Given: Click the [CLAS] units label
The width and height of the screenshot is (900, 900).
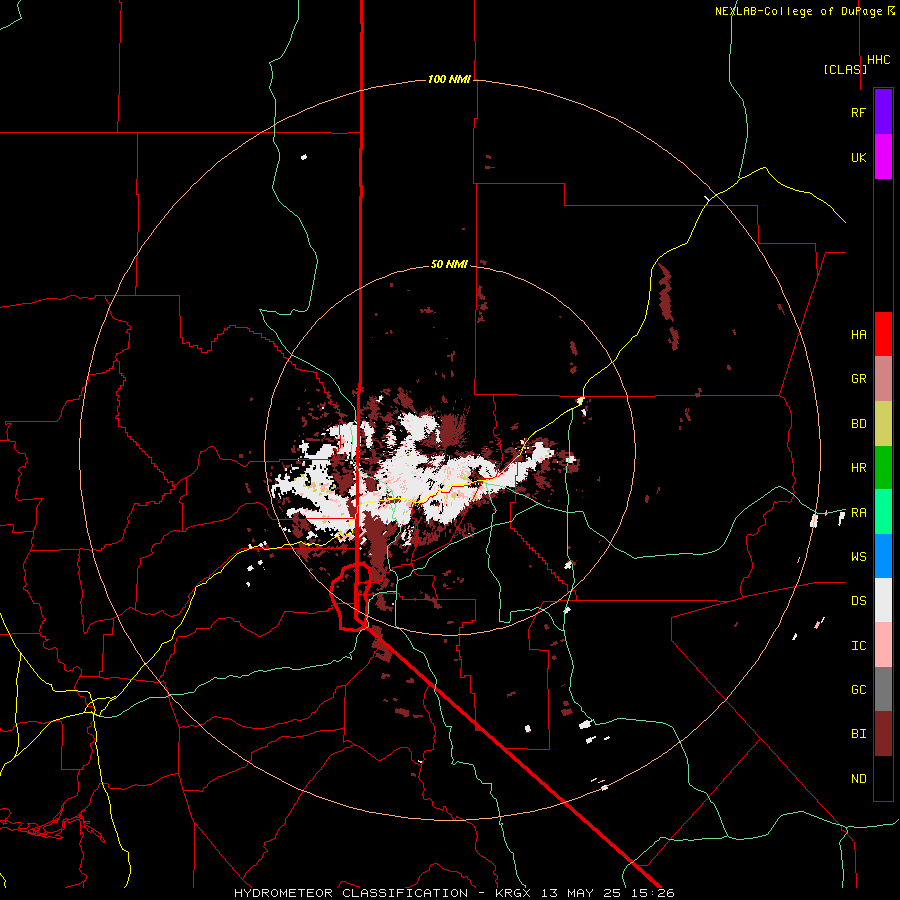Looking at the screenshot, I should (845, 69).
